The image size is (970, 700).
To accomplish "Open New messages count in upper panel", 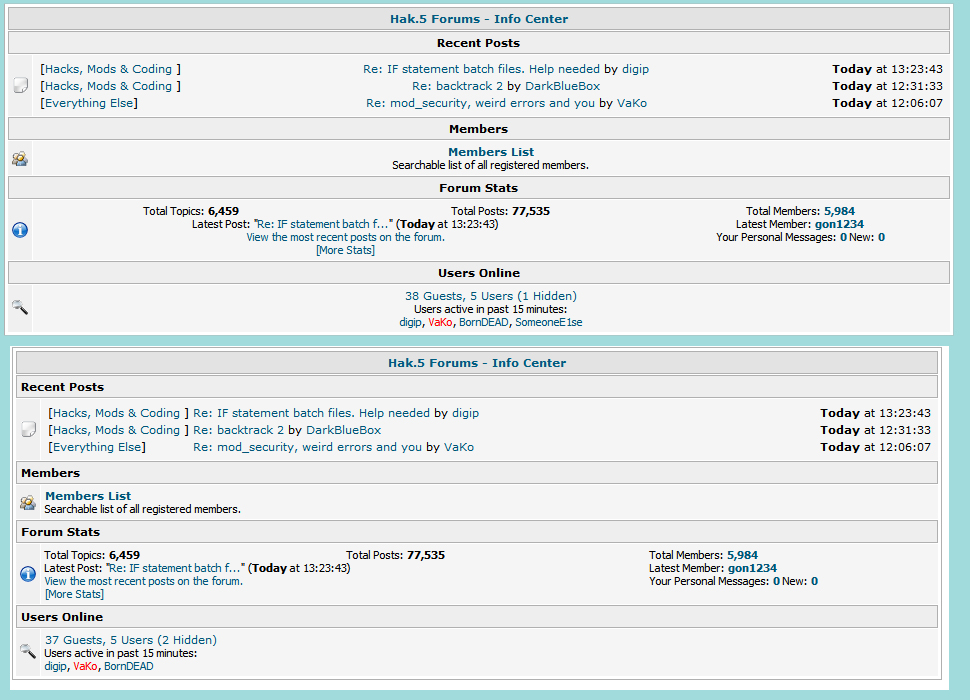I will (882, 237).
